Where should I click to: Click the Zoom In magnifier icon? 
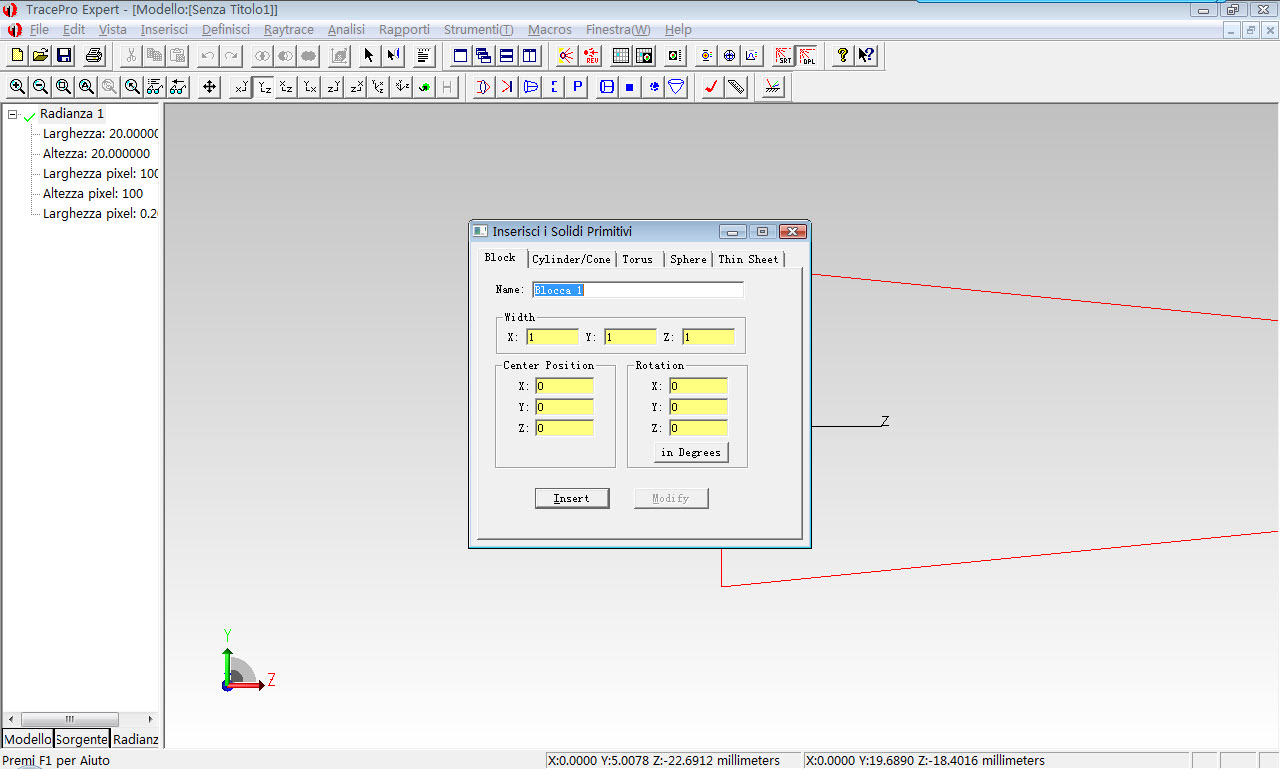coord(17,87)
